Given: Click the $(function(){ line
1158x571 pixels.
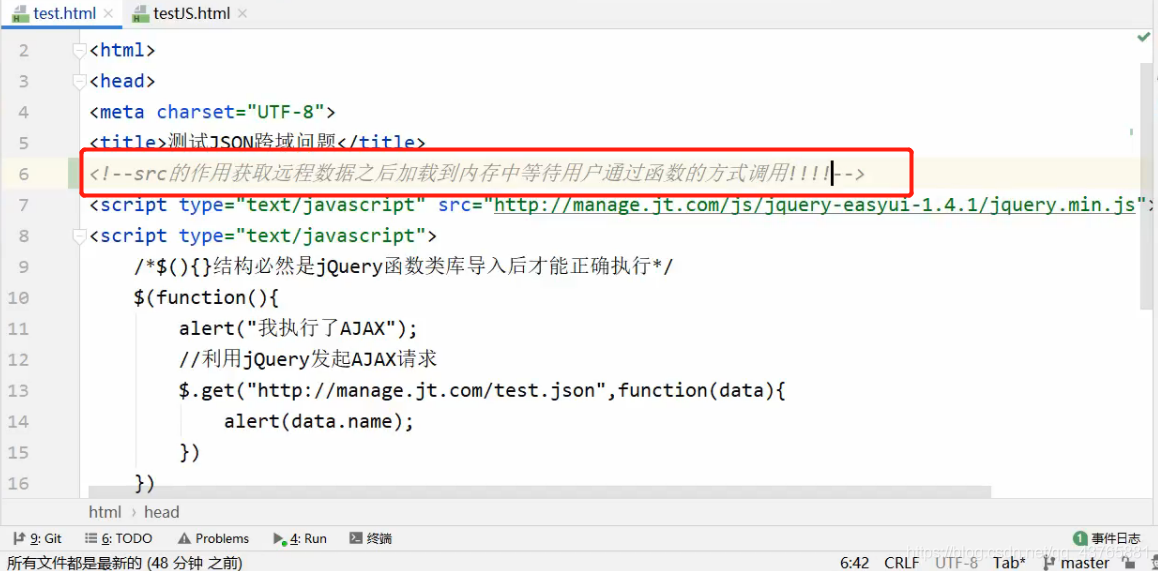Looking at the screenshot, I should pyautogui.click(x=206, y=298).
